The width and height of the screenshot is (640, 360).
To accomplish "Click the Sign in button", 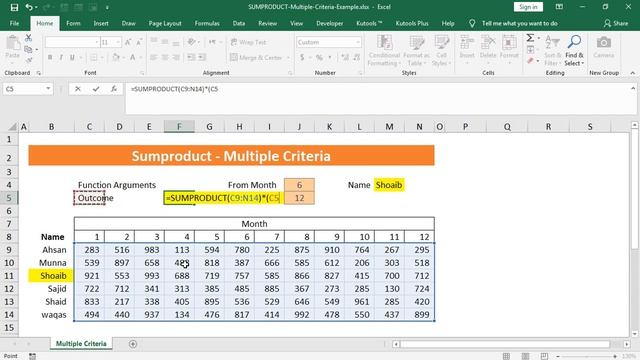I will pyautogui.click(x=528, y=7).
